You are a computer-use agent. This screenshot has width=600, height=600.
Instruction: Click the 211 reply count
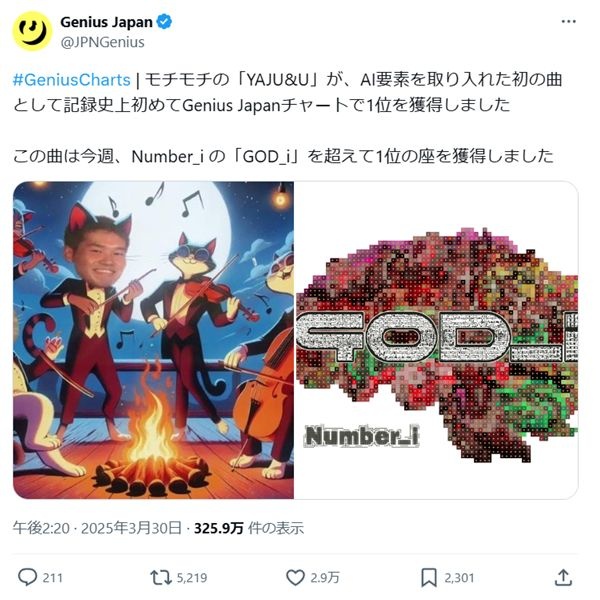[x=52, y=578]
